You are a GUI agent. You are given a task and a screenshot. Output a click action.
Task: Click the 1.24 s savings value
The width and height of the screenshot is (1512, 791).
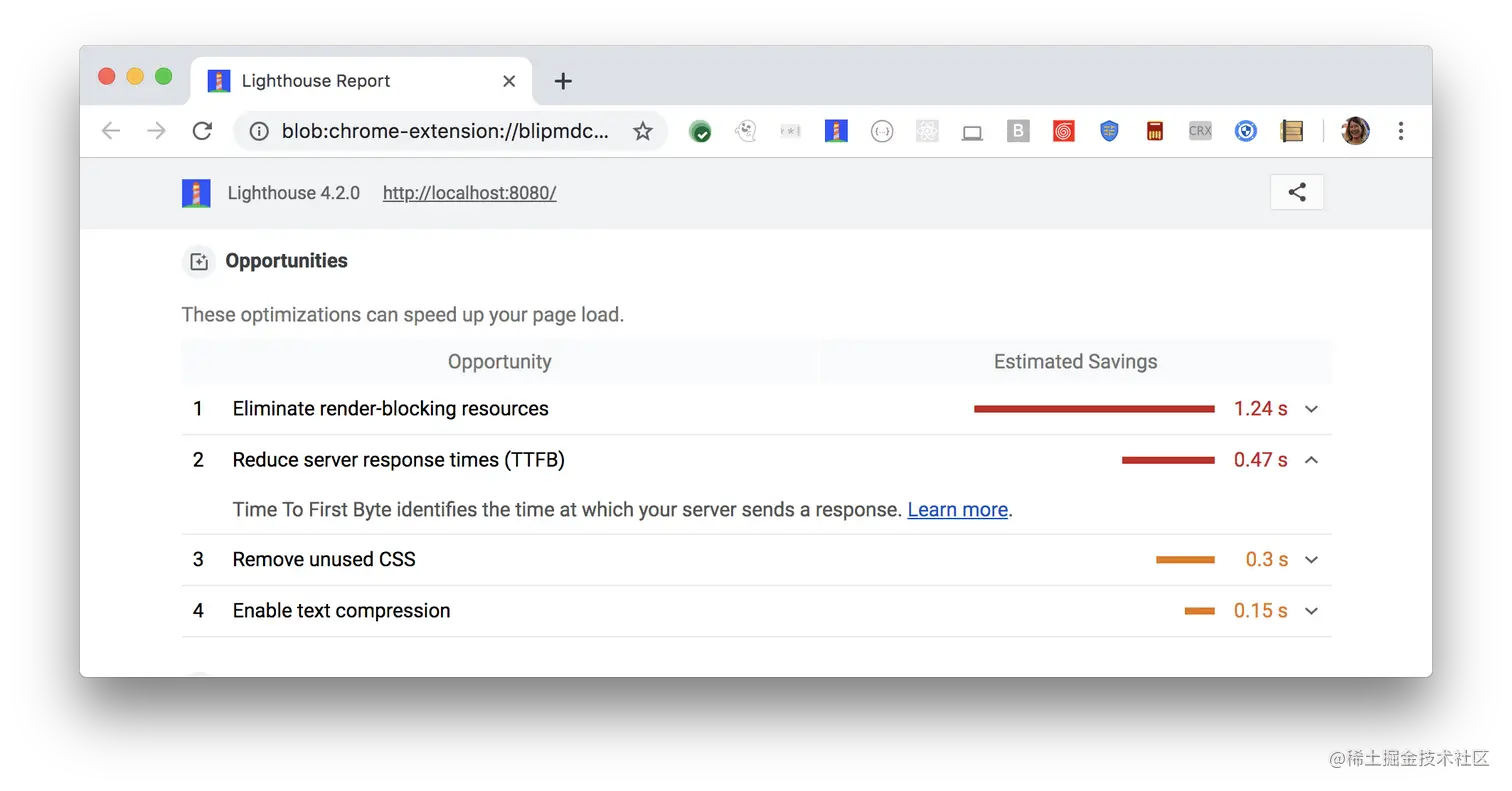1260,409
